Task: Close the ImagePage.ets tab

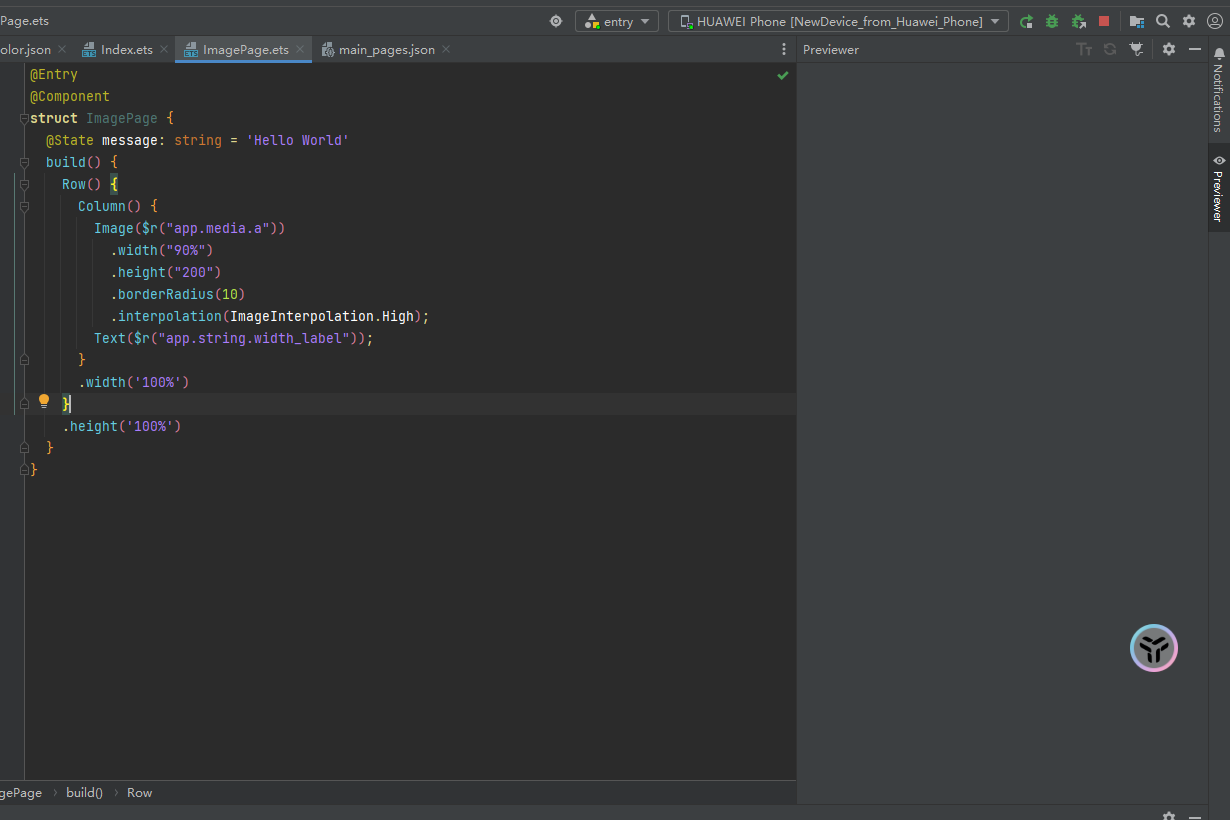Action: [x=299, y=49]
